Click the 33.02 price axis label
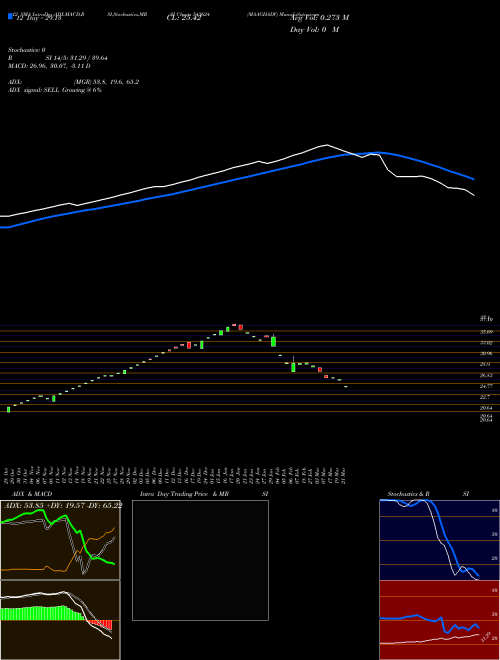The height and width of the screenshot is (660, 500). pyautogui.click(x=487, y=343)
